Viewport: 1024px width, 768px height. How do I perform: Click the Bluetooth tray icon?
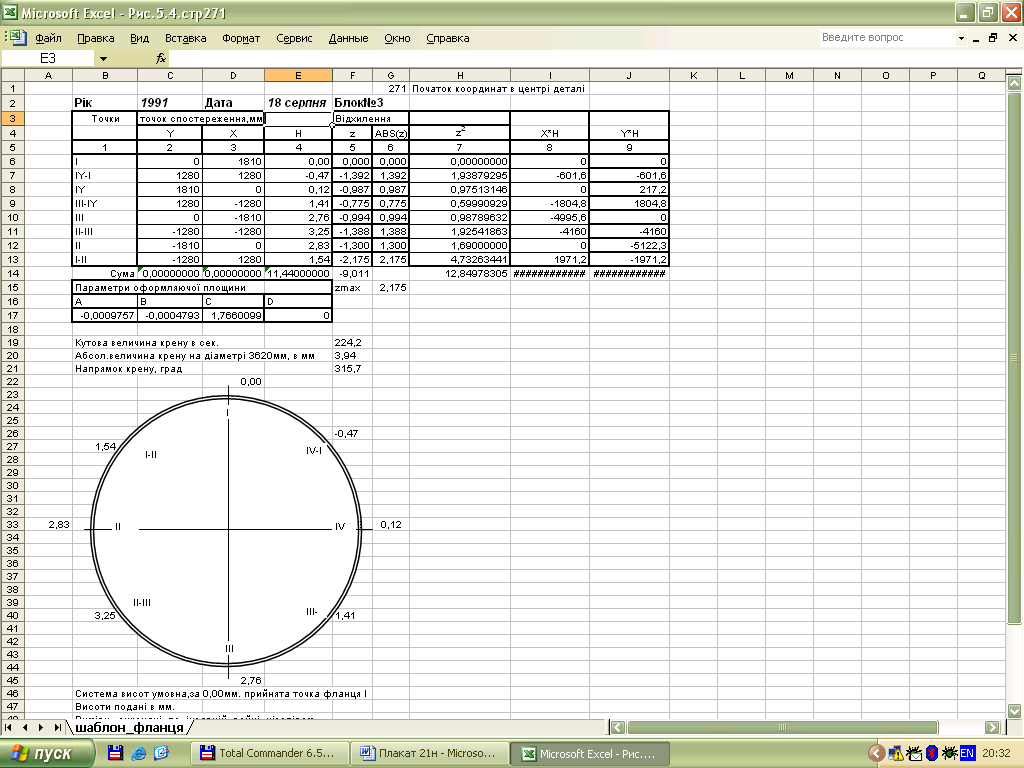932,753
